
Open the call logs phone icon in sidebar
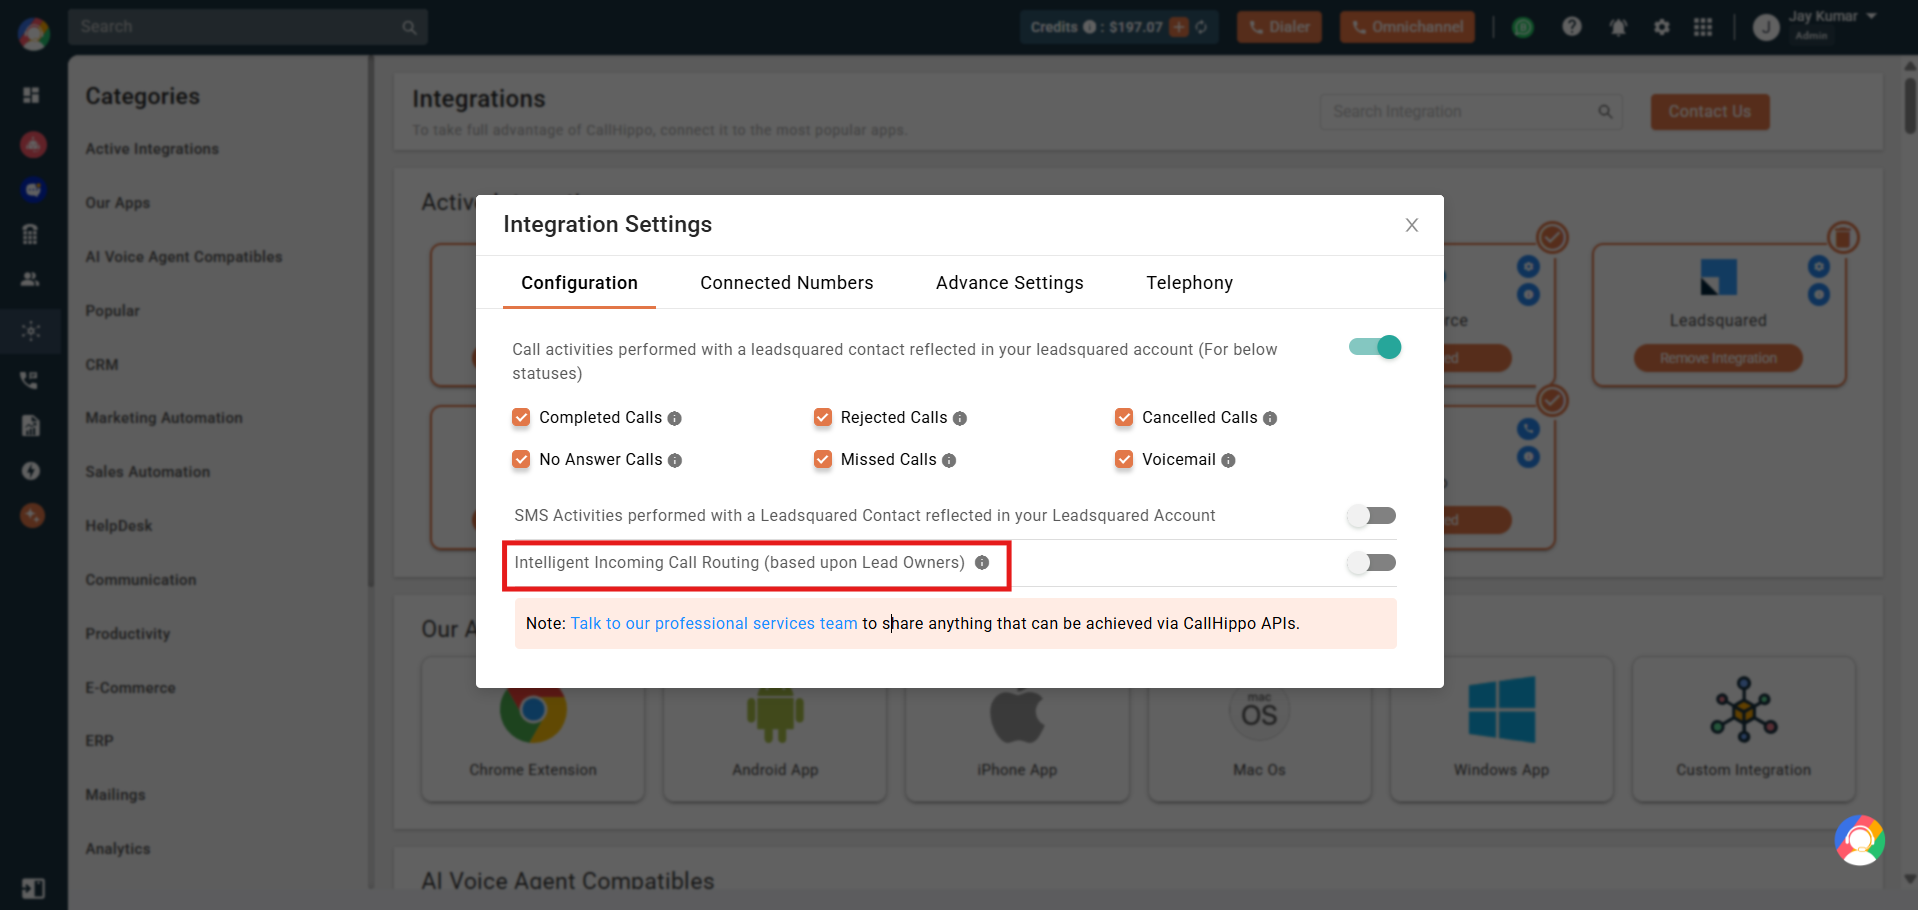tap(30, 380)
